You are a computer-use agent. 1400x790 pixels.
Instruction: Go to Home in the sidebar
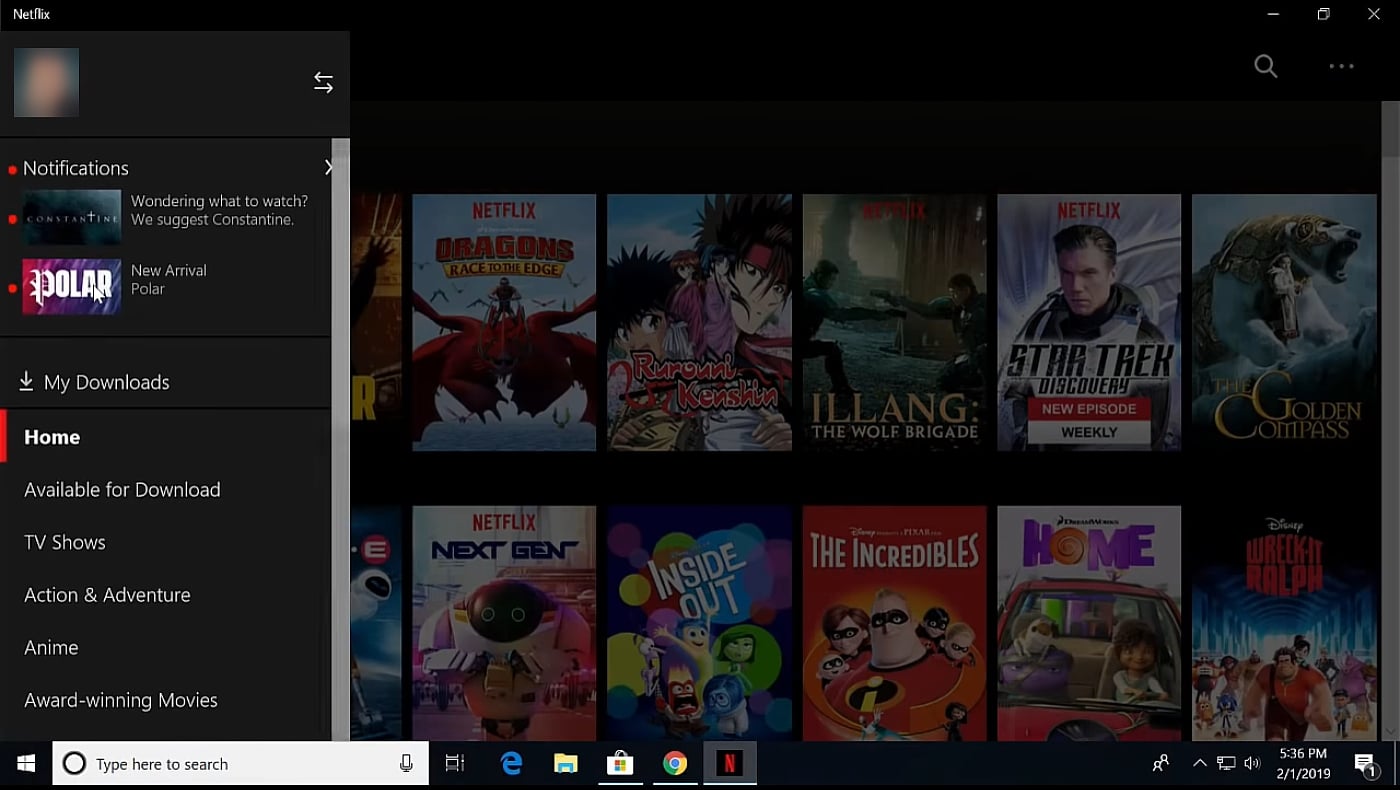pyautogui.click(x=52, y=436)
